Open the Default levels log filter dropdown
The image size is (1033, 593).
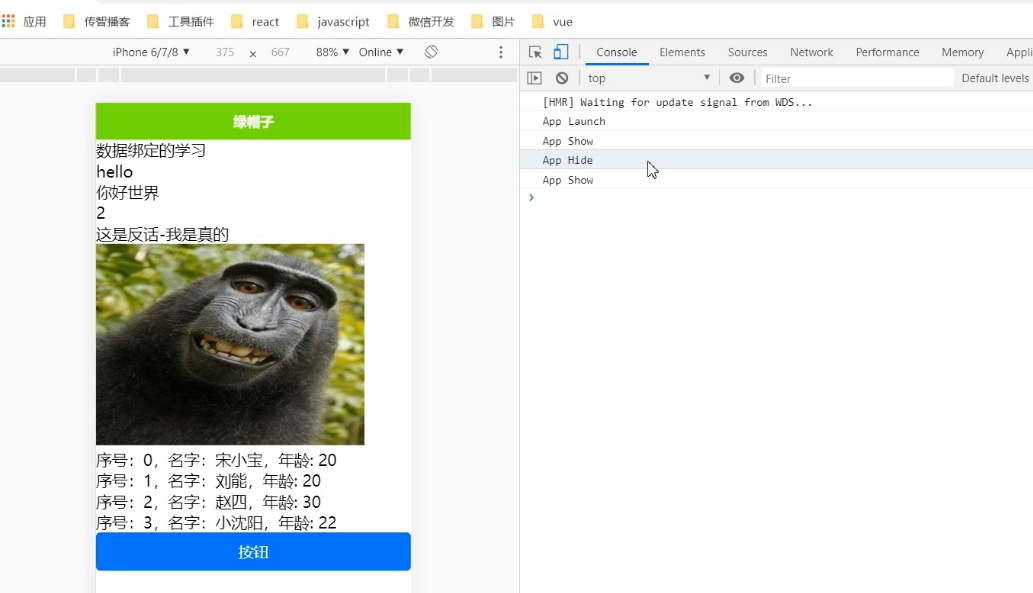pos(995,77)
